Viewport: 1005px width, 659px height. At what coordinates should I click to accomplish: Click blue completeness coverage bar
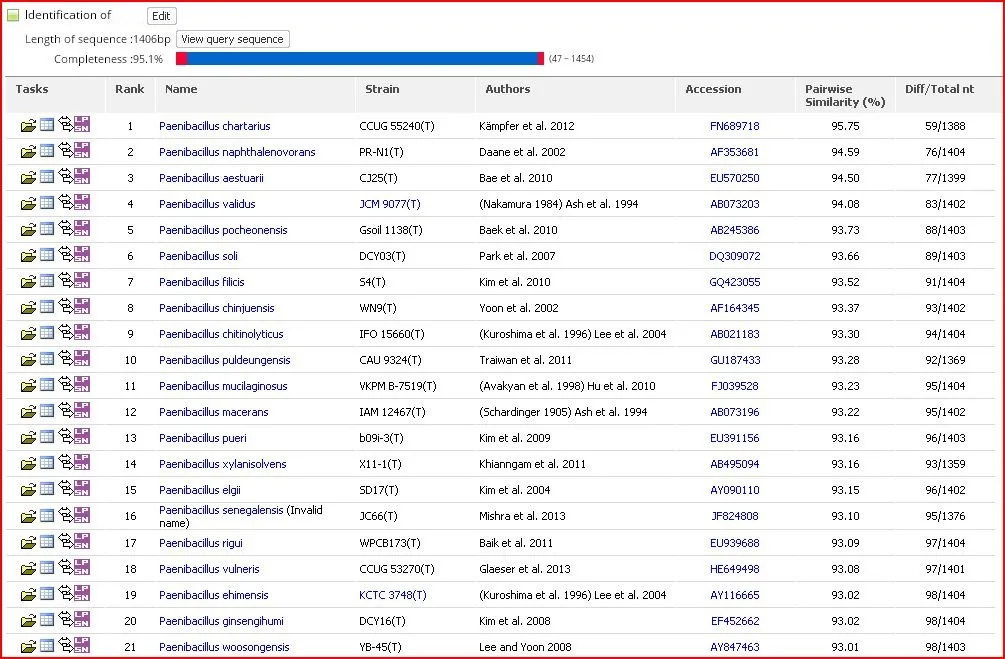360,58
